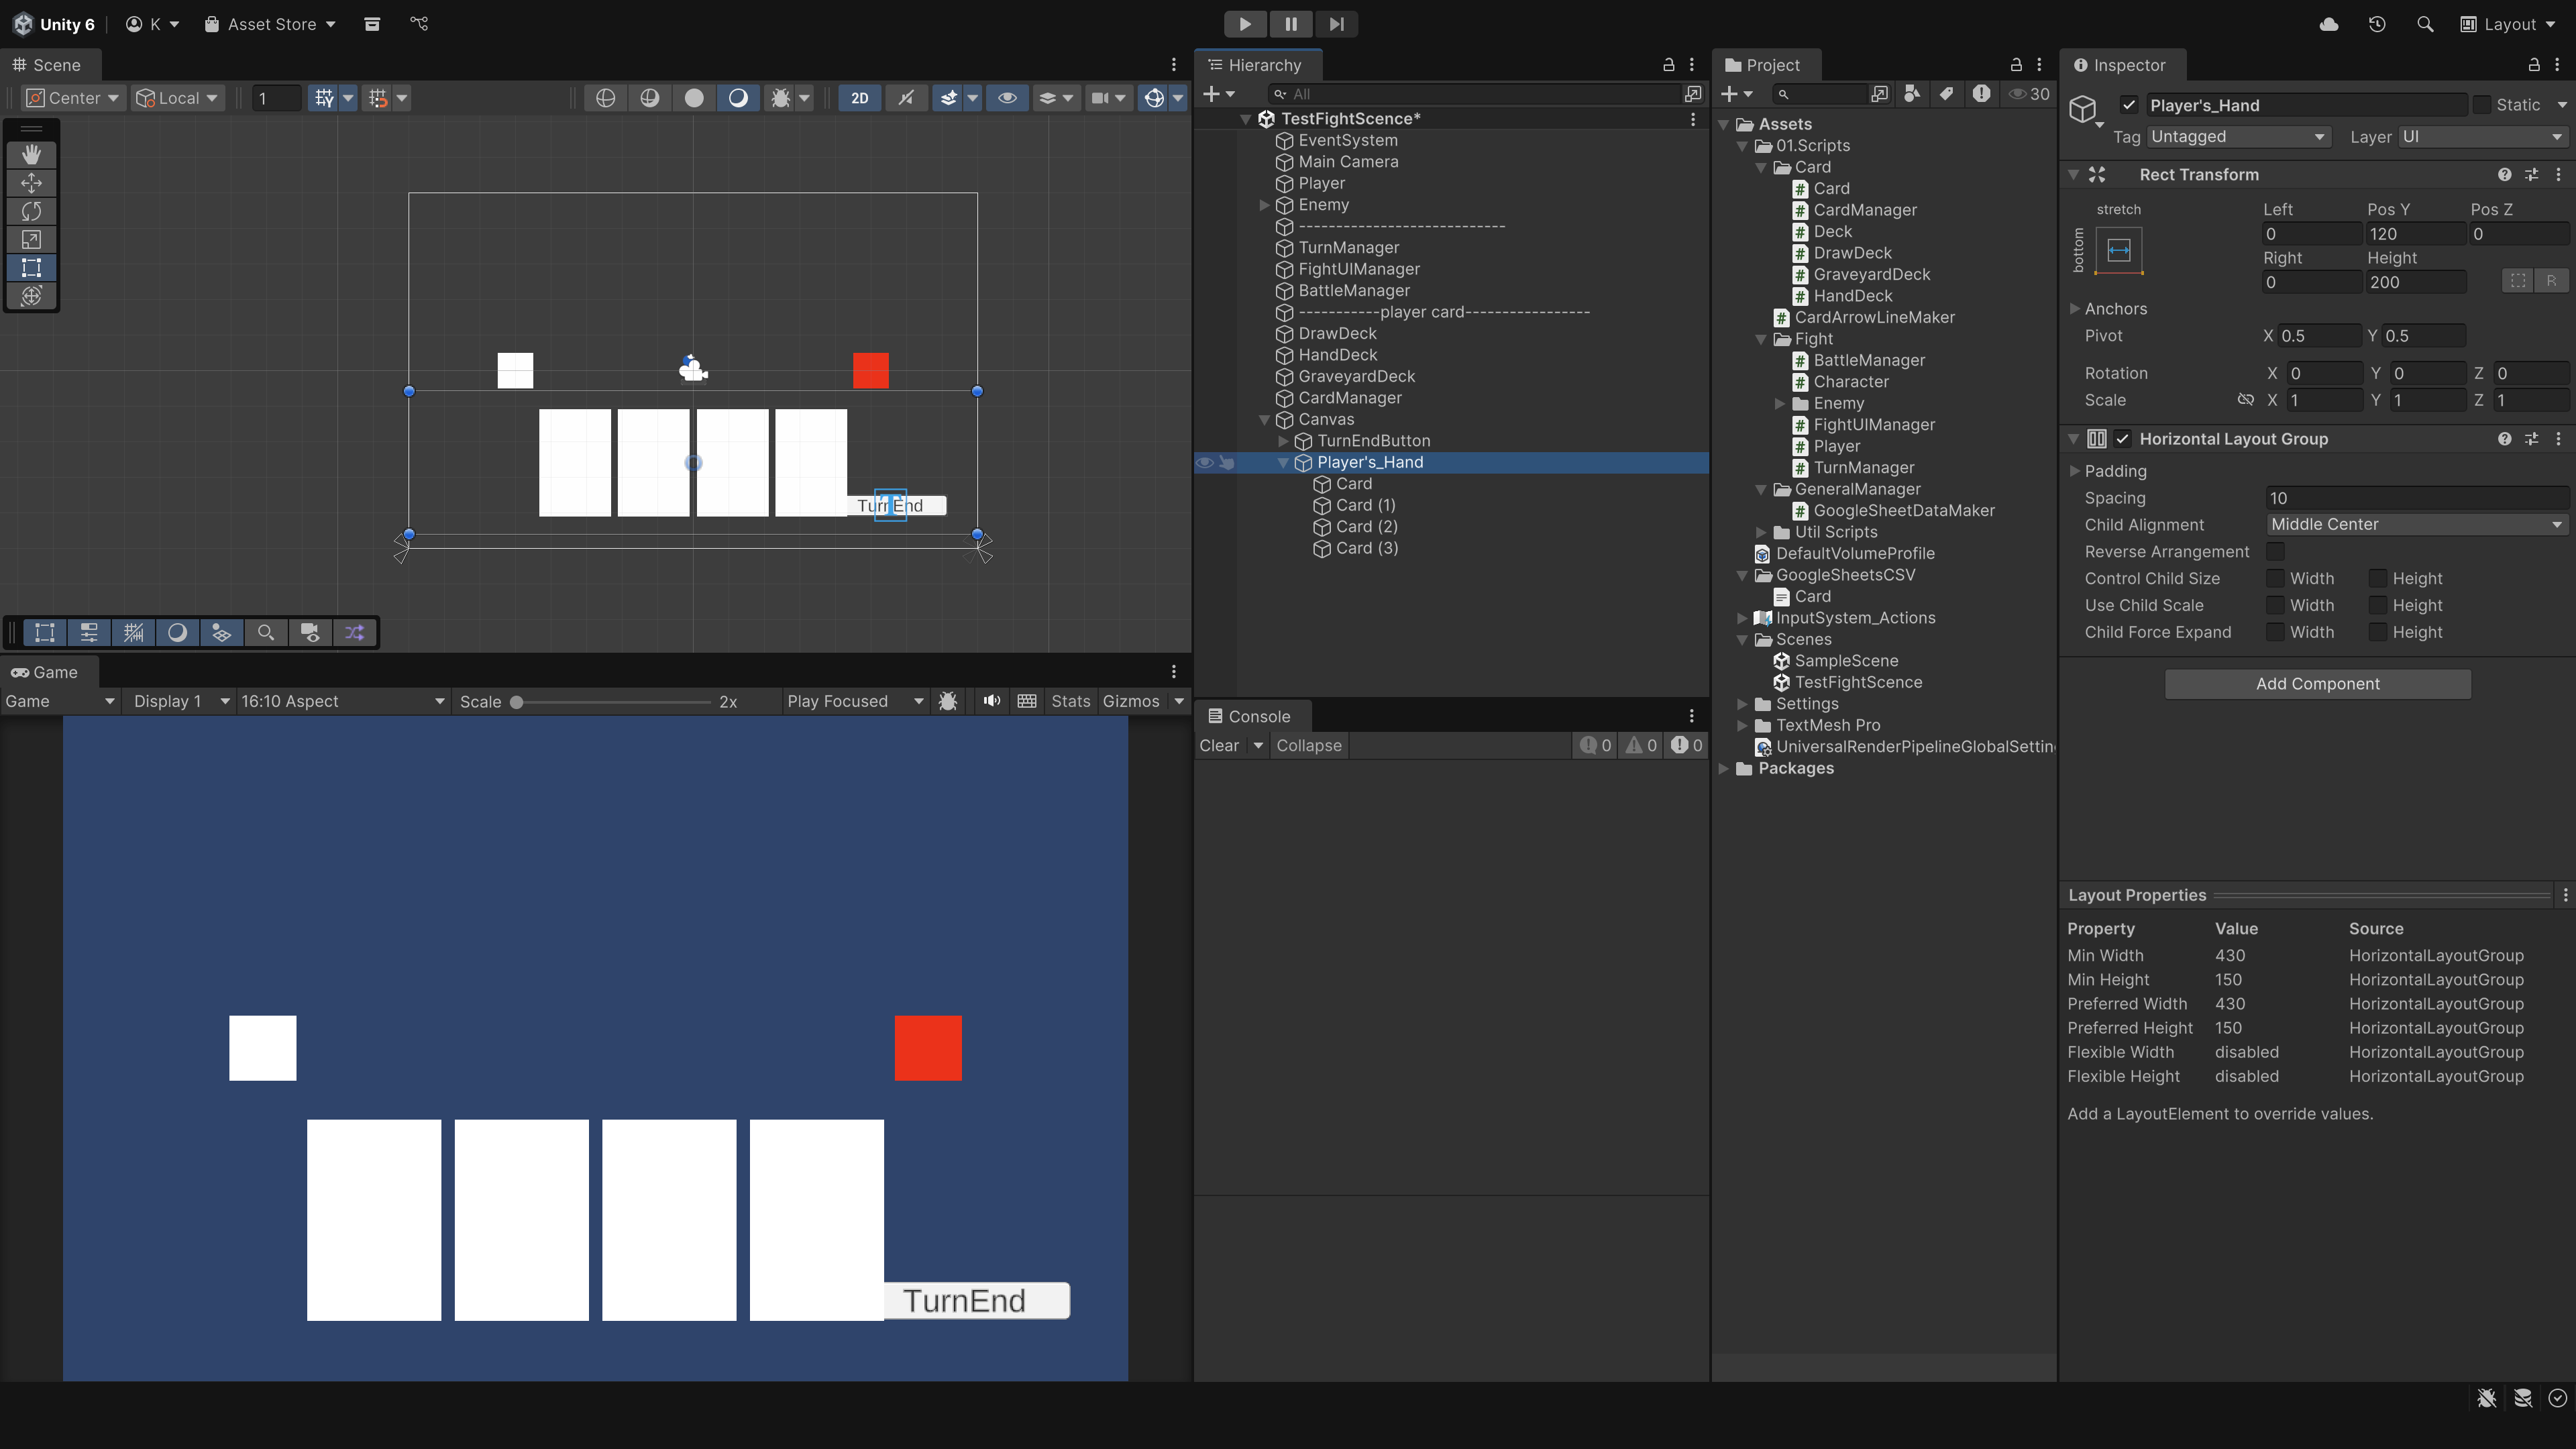Click the Pause button

point(1290,24)
